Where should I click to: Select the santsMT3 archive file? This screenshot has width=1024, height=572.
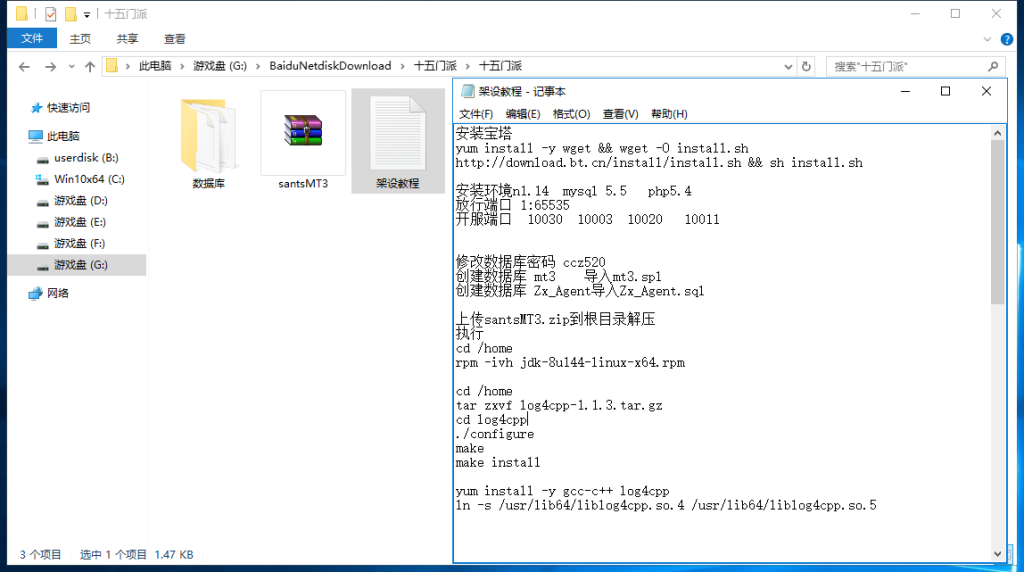tap(303, 142)
